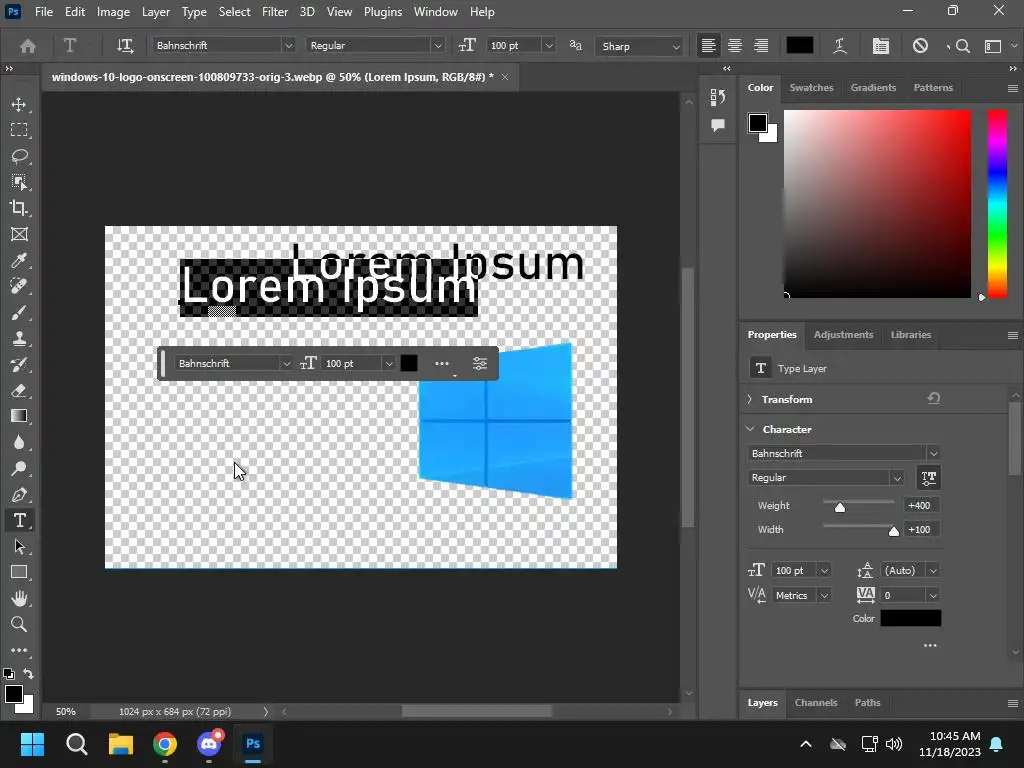The height and width of the screenshot is (768, 1024).
Task: Enable right align text
Action: click(x=761, y=46)
